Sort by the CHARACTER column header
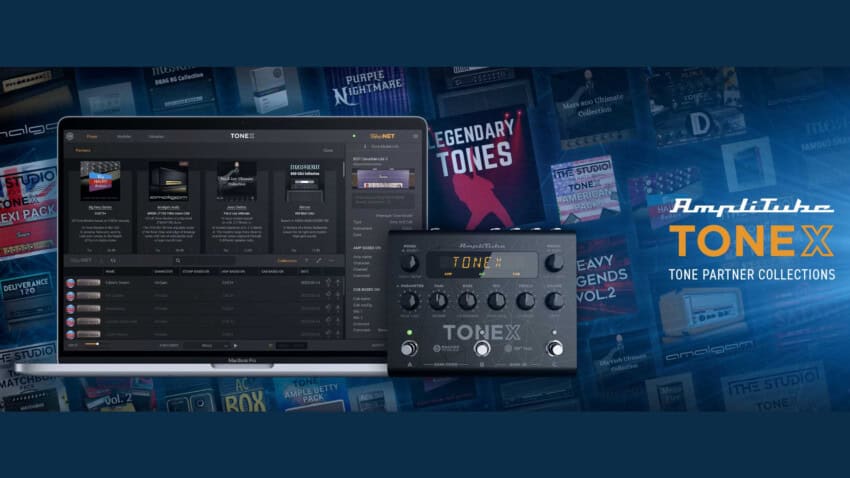Screen dimensions: 850x478 [163, 271]
